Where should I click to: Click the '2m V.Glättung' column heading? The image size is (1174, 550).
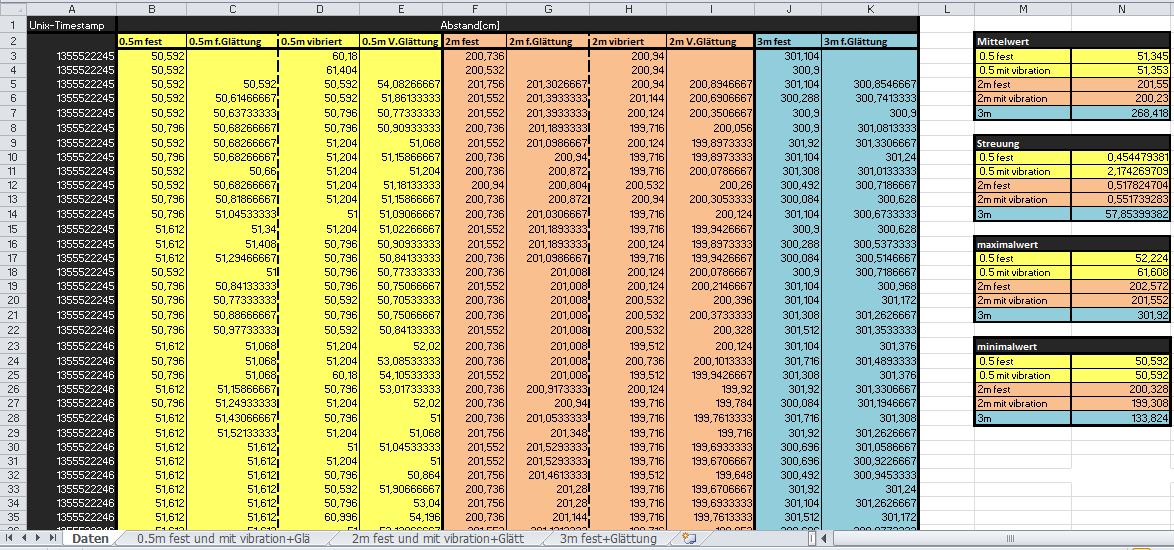[x=711, y=42]
